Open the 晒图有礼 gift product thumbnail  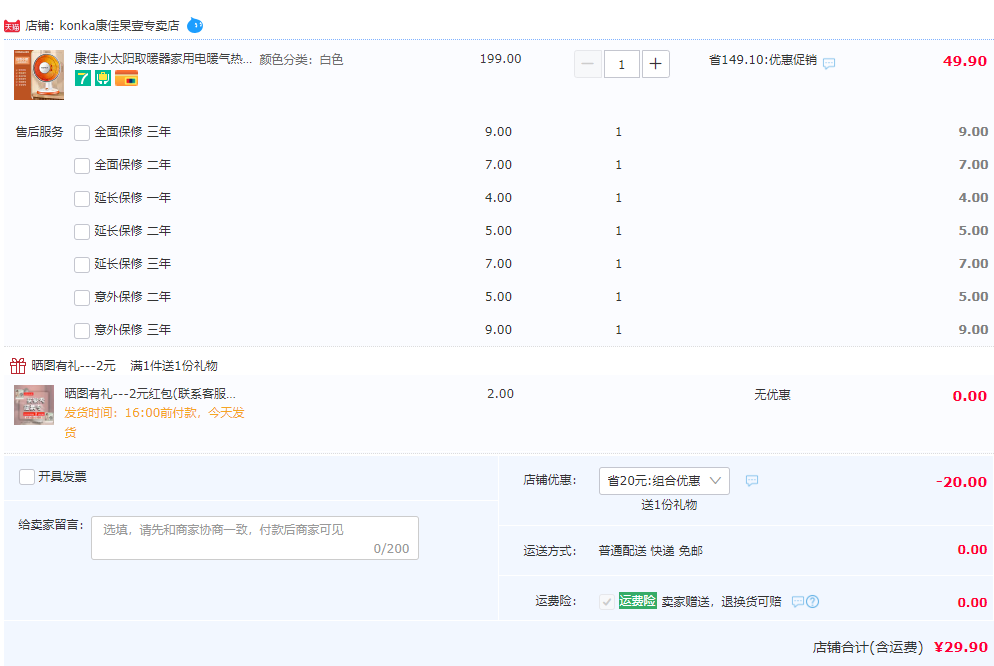pyautogui.click(x=34, y=405)
